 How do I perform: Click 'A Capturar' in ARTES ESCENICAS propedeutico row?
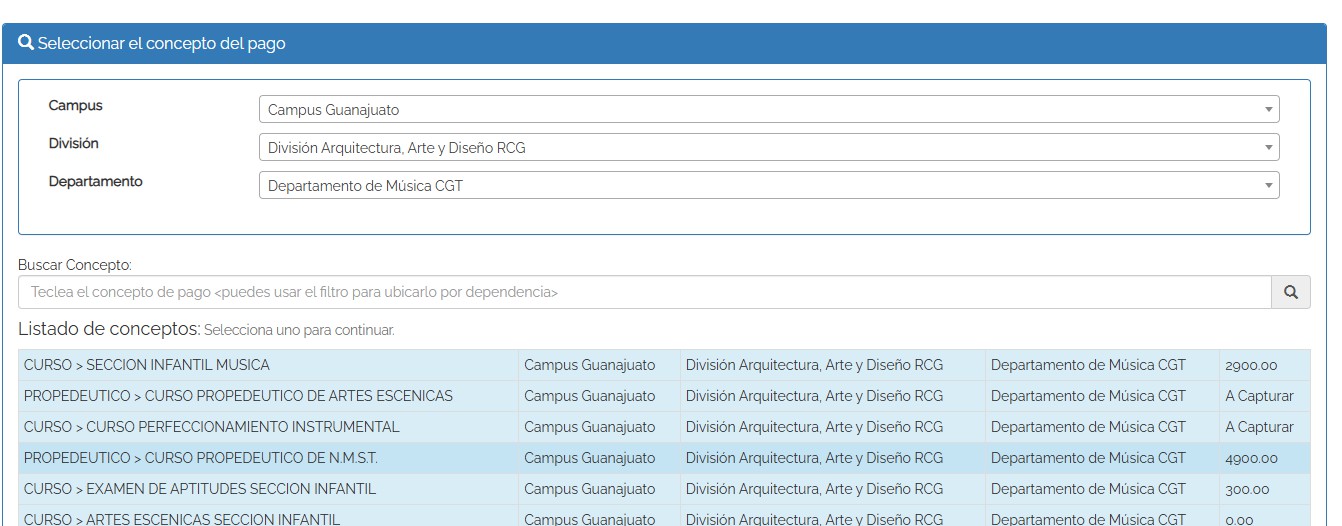1259,396
